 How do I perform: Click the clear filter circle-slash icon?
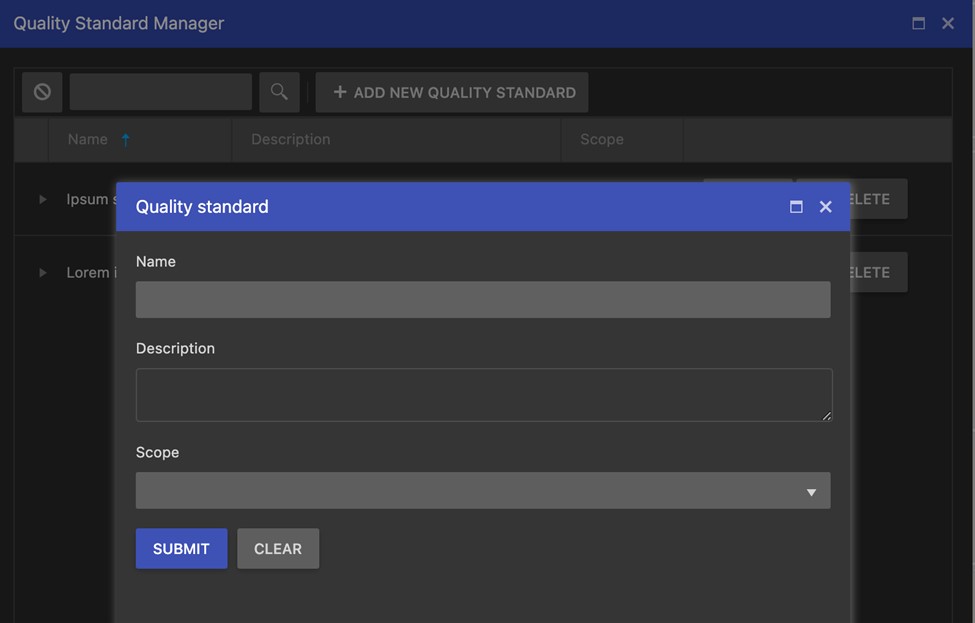tap(42, 92)
